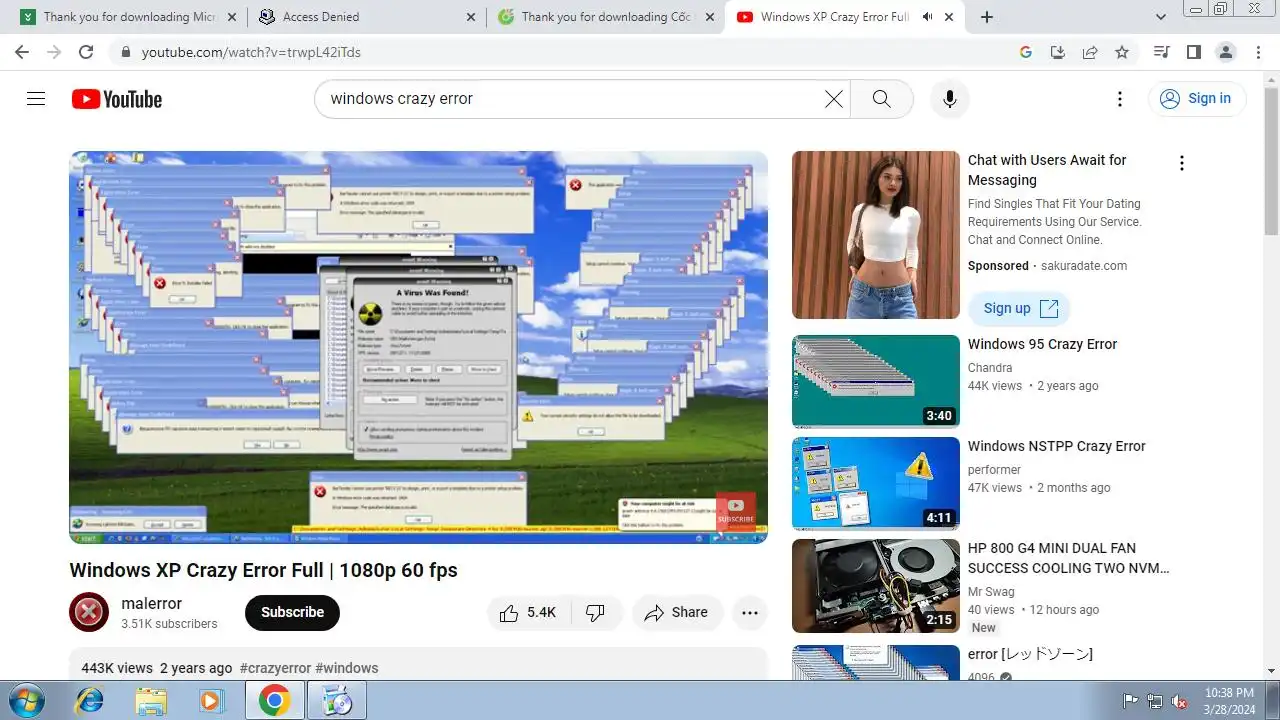Click the Google icon in address bar
This screenshot has height=720, width=1280.
(x=1025, y=52)
